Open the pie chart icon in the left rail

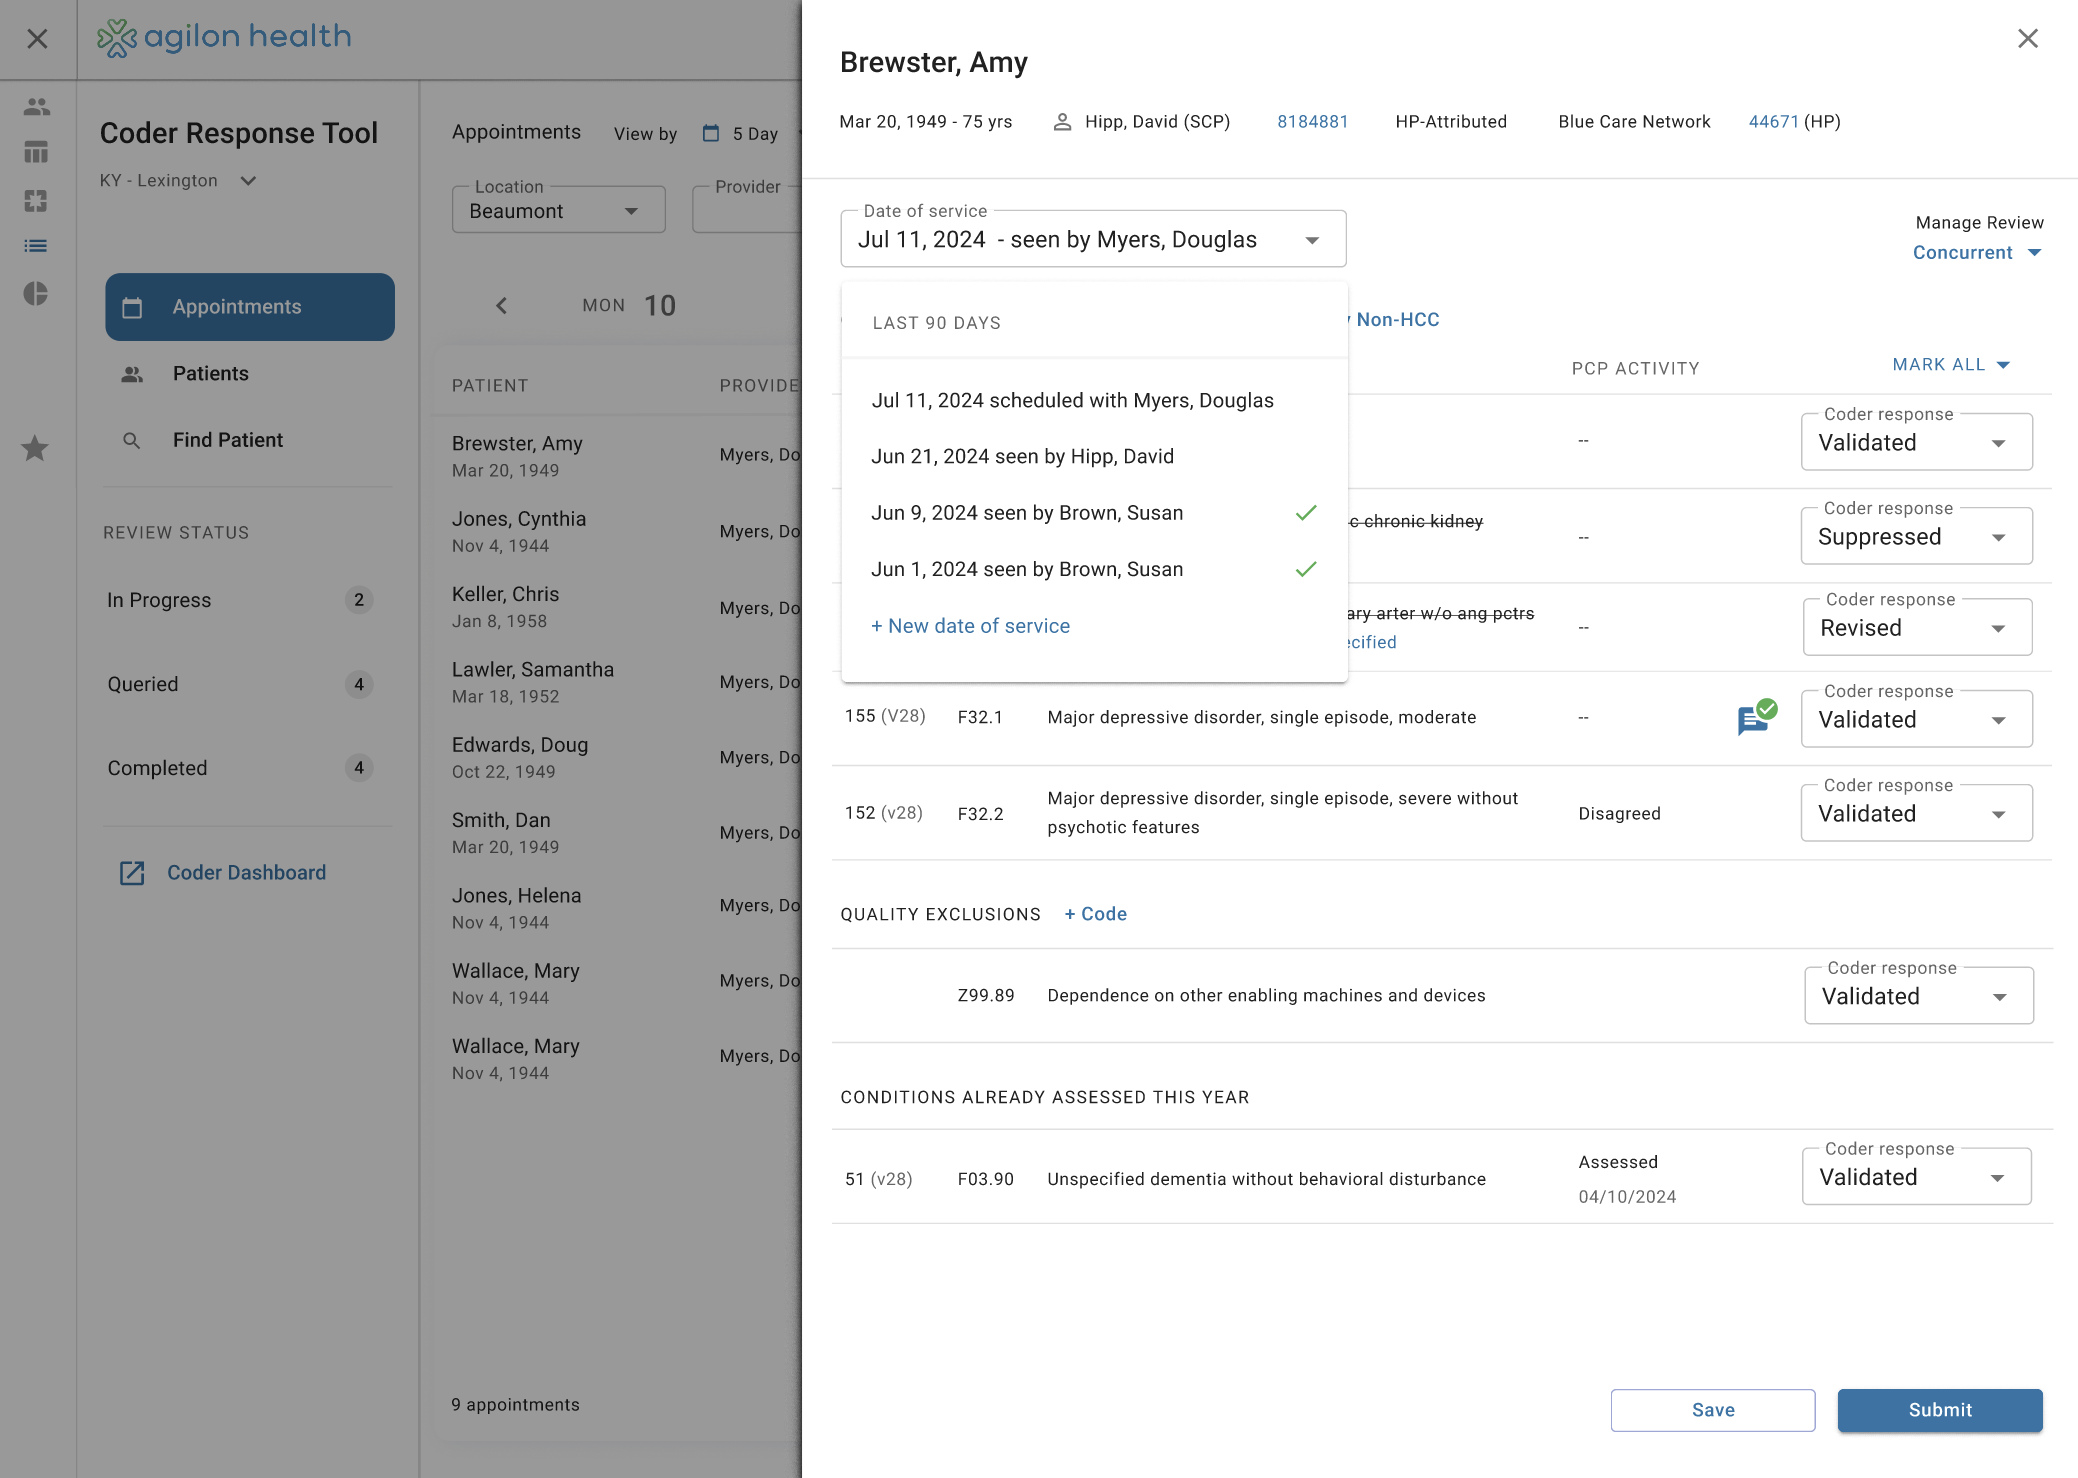pyautogui.click(x=36, y=293)
